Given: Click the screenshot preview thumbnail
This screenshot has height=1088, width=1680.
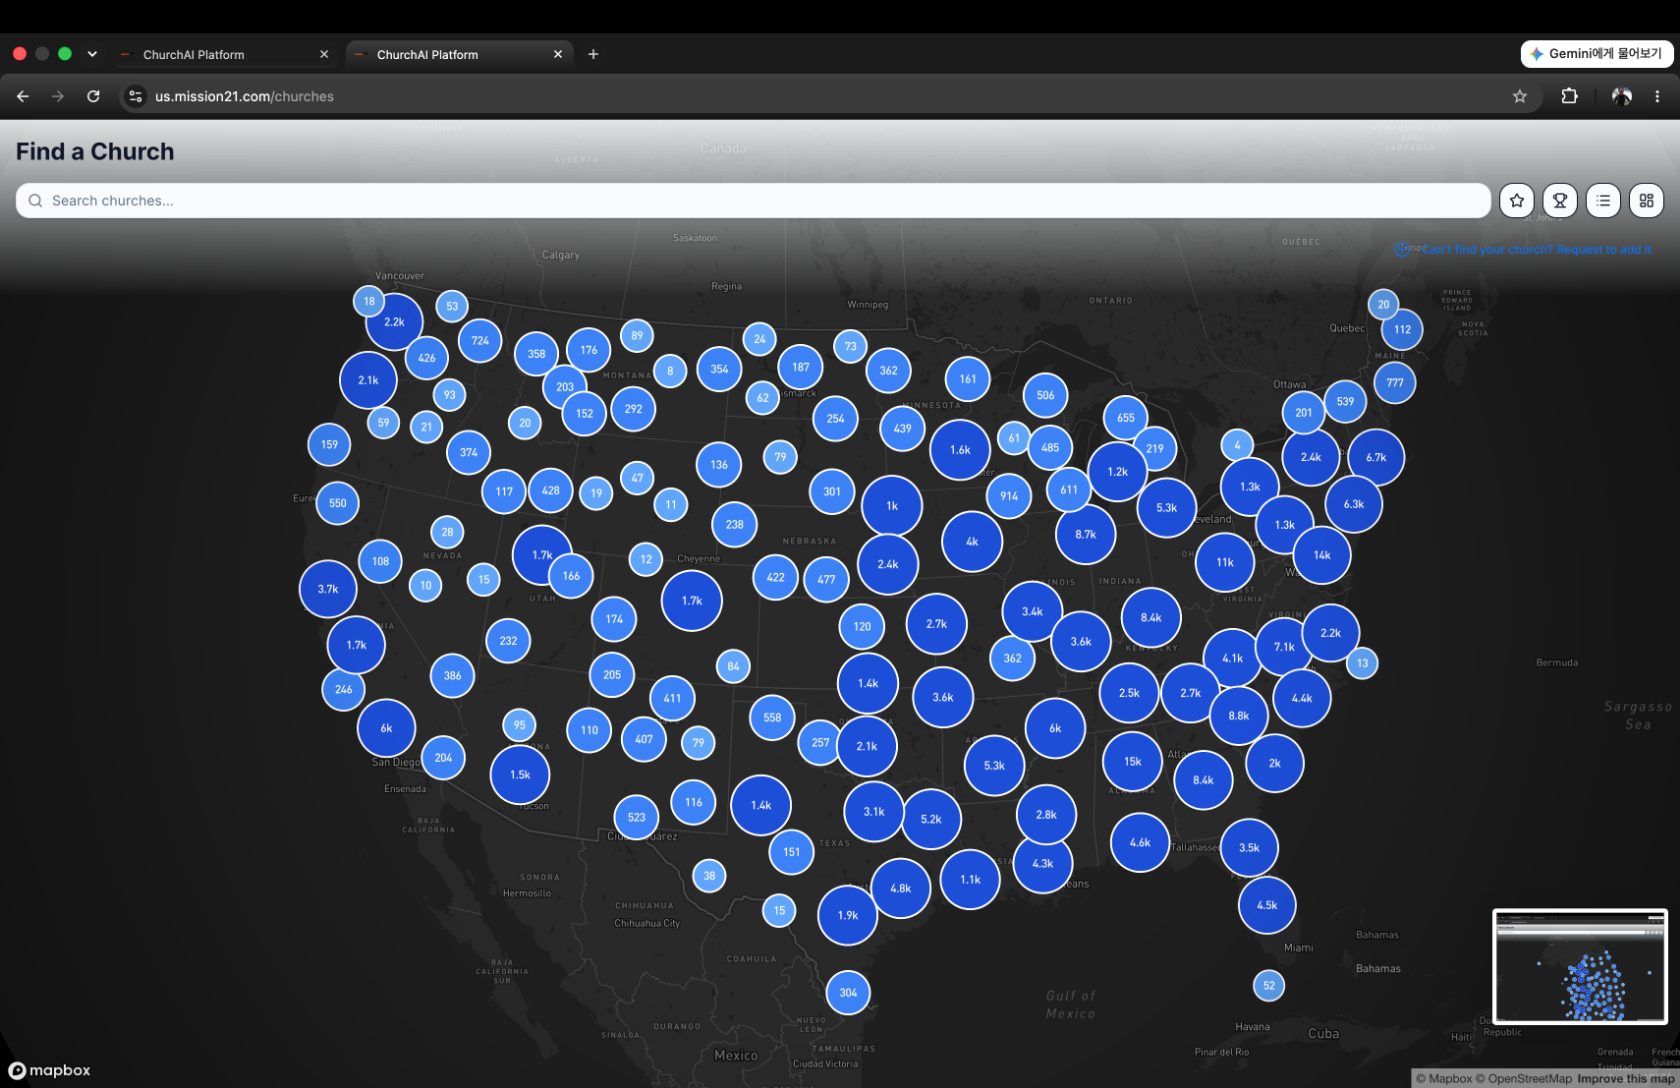Looking at the screenshot, I should (1580, 966).
